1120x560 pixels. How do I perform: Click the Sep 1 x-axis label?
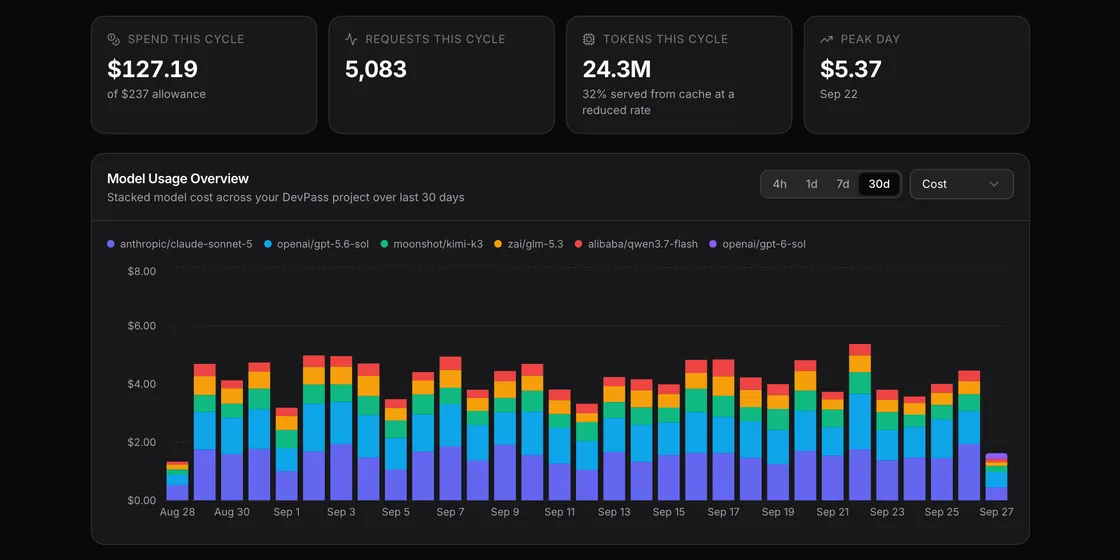click(286, 512)
